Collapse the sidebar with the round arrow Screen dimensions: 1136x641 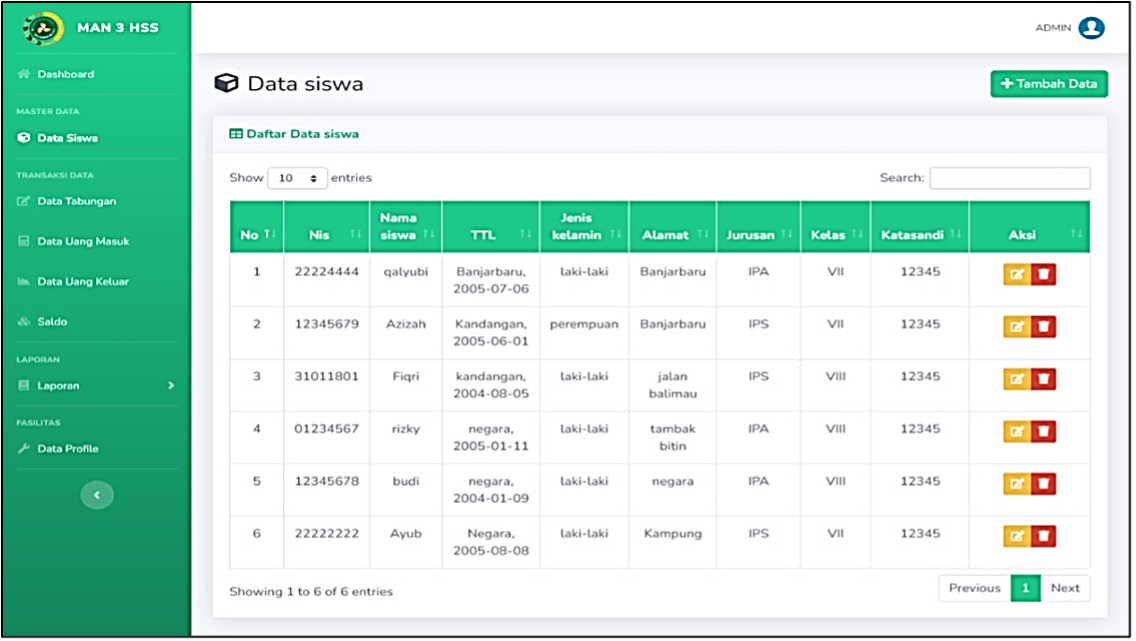click(97, 495)
